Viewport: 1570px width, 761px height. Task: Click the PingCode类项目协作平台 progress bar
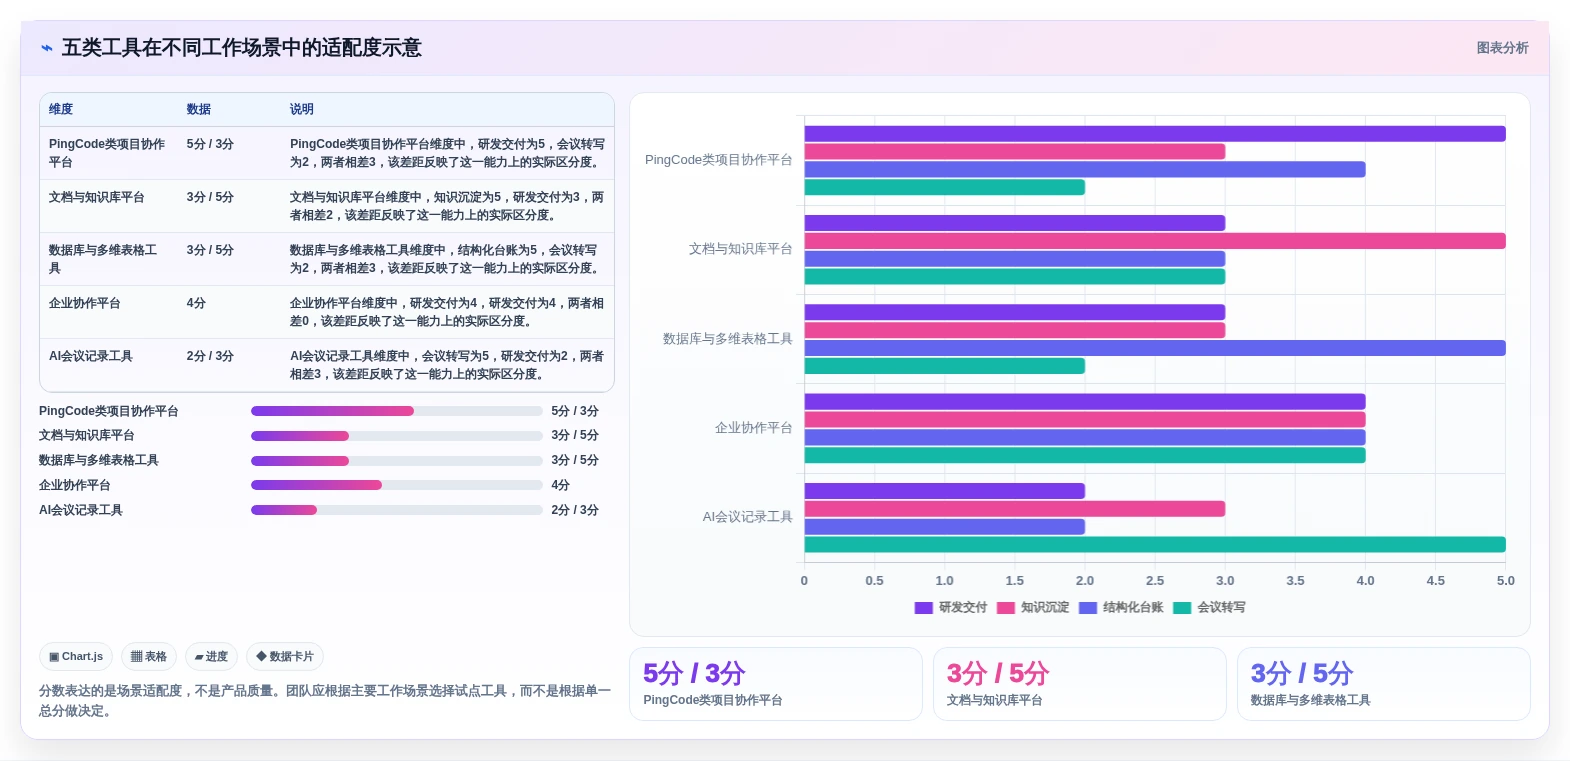point(396,411)
